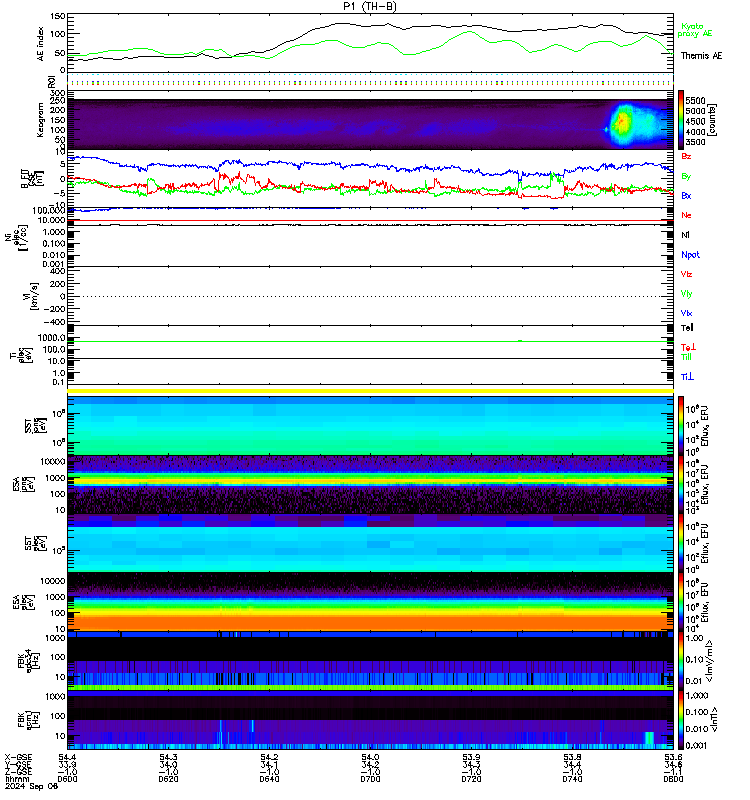This screenshot has height=800, width=750.
Task: Click the hhmm row label
Action: pyautogui.click(x=17, y=779)
